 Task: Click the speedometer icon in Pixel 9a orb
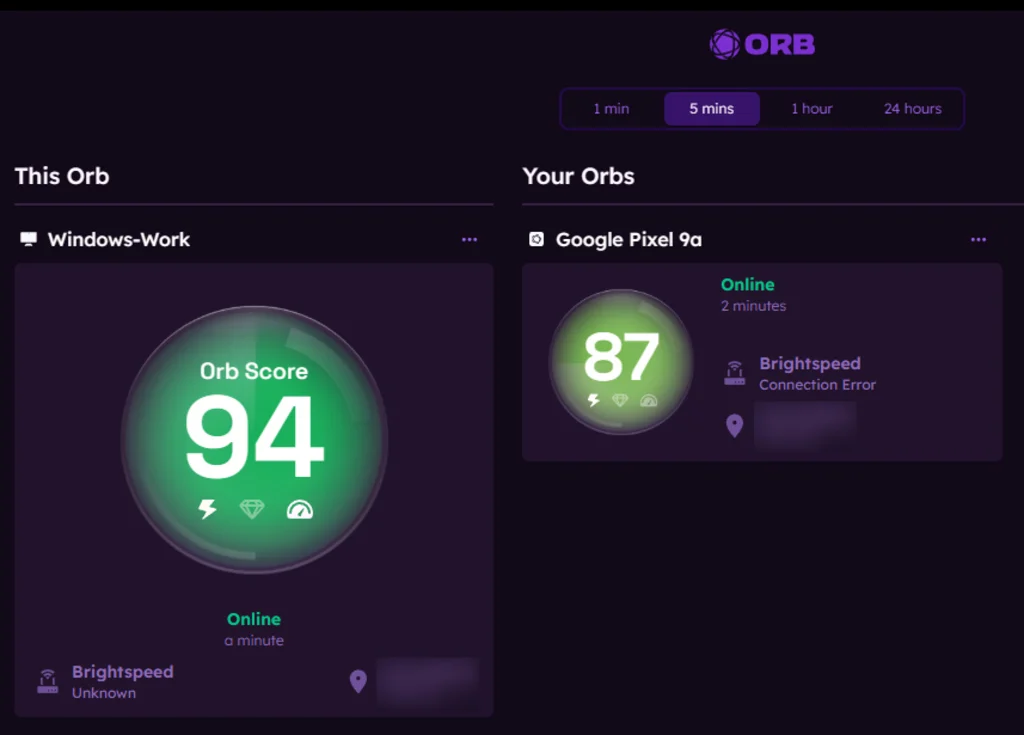649,400
